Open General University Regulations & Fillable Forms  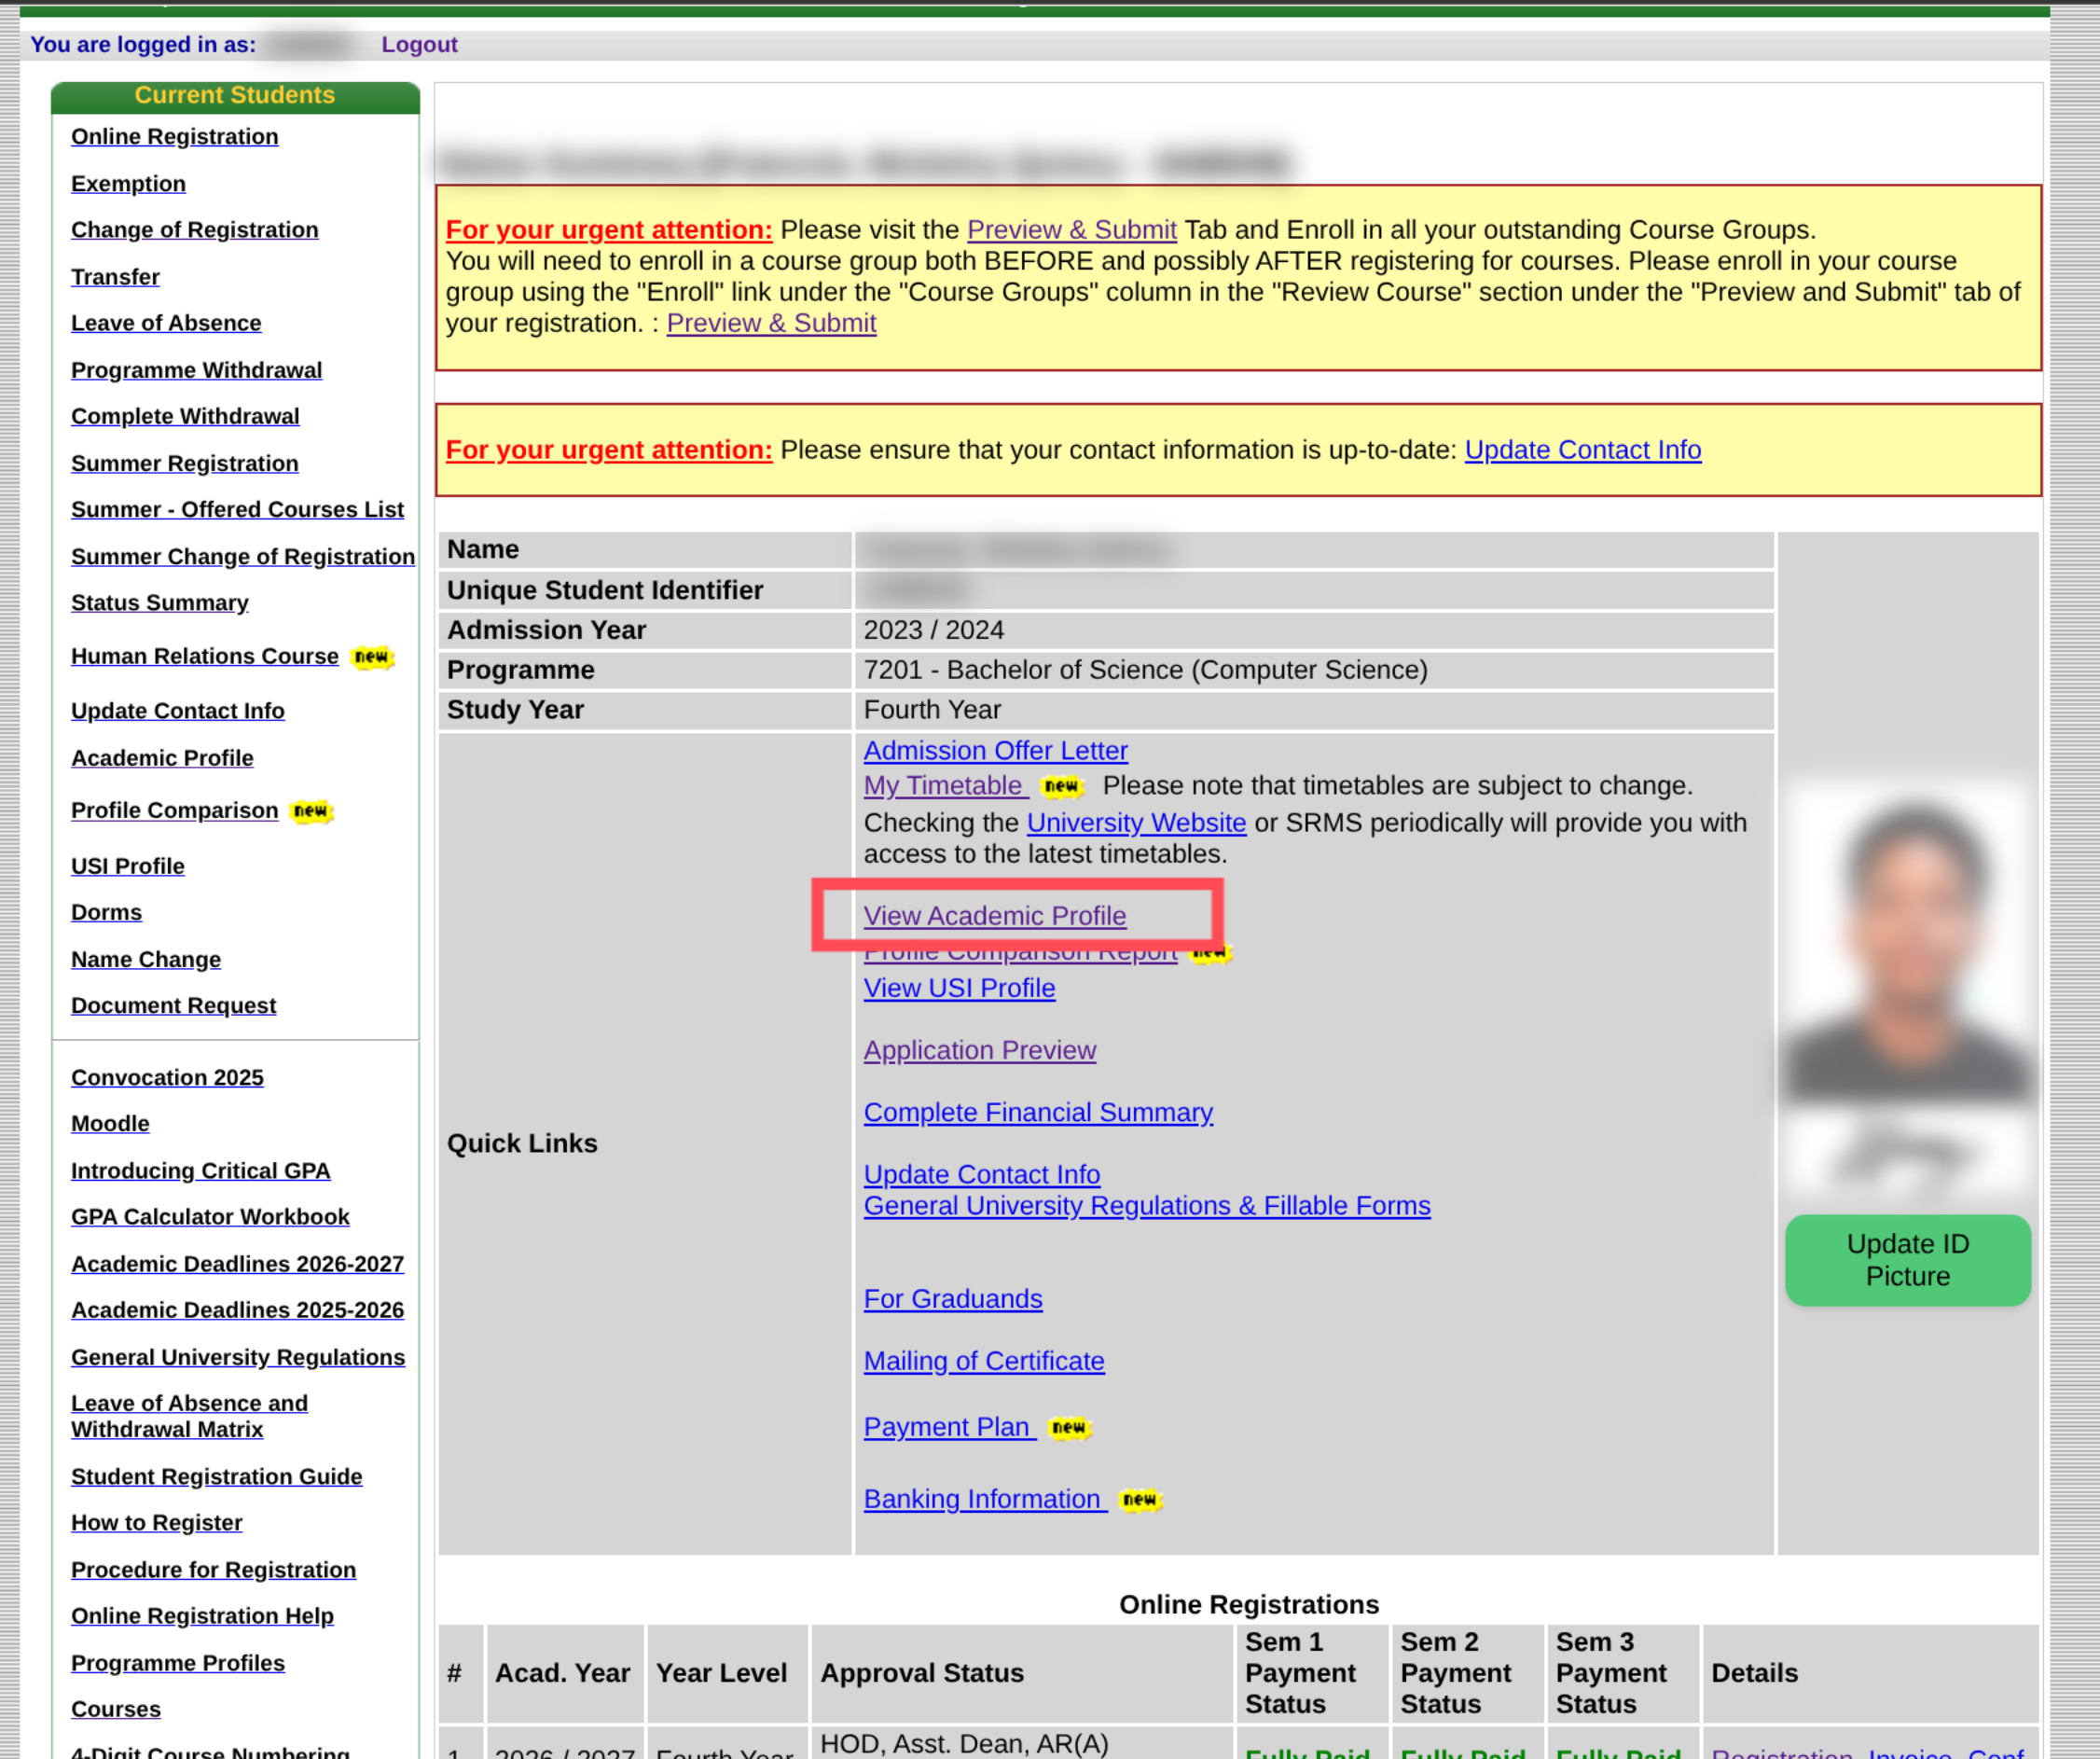coord(1147,1204)
